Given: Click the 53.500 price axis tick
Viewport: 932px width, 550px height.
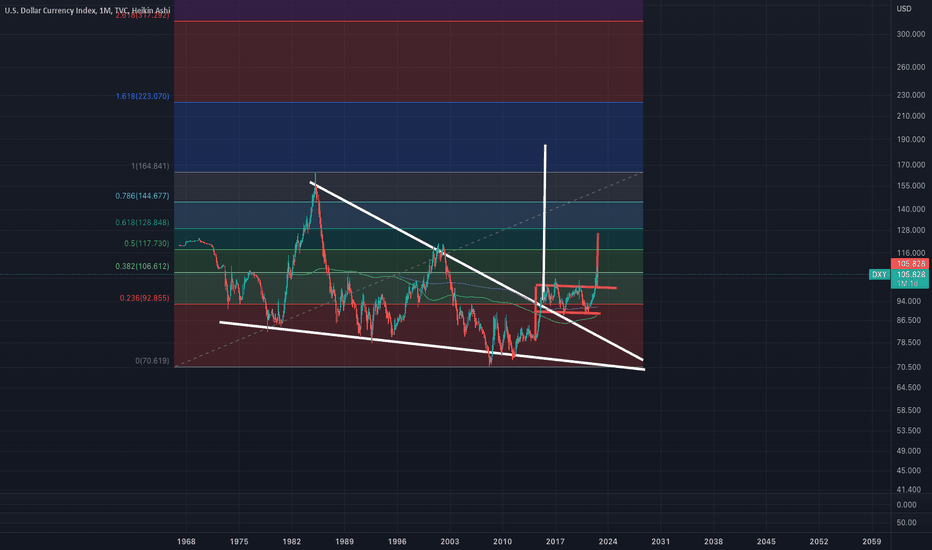Looking at the screenshot, I should [x=909, y=430].
